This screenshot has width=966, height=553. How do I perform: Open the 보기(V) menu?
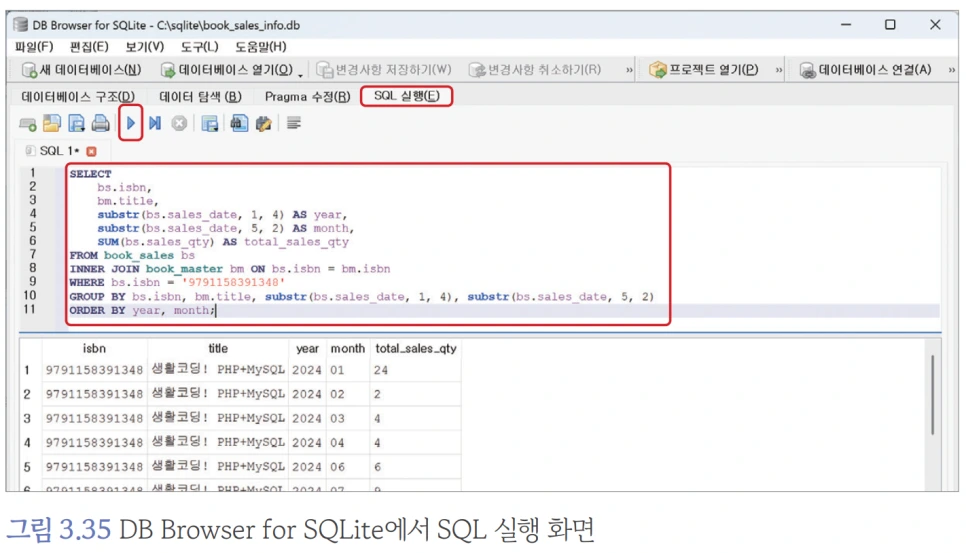tap(144, 47)
